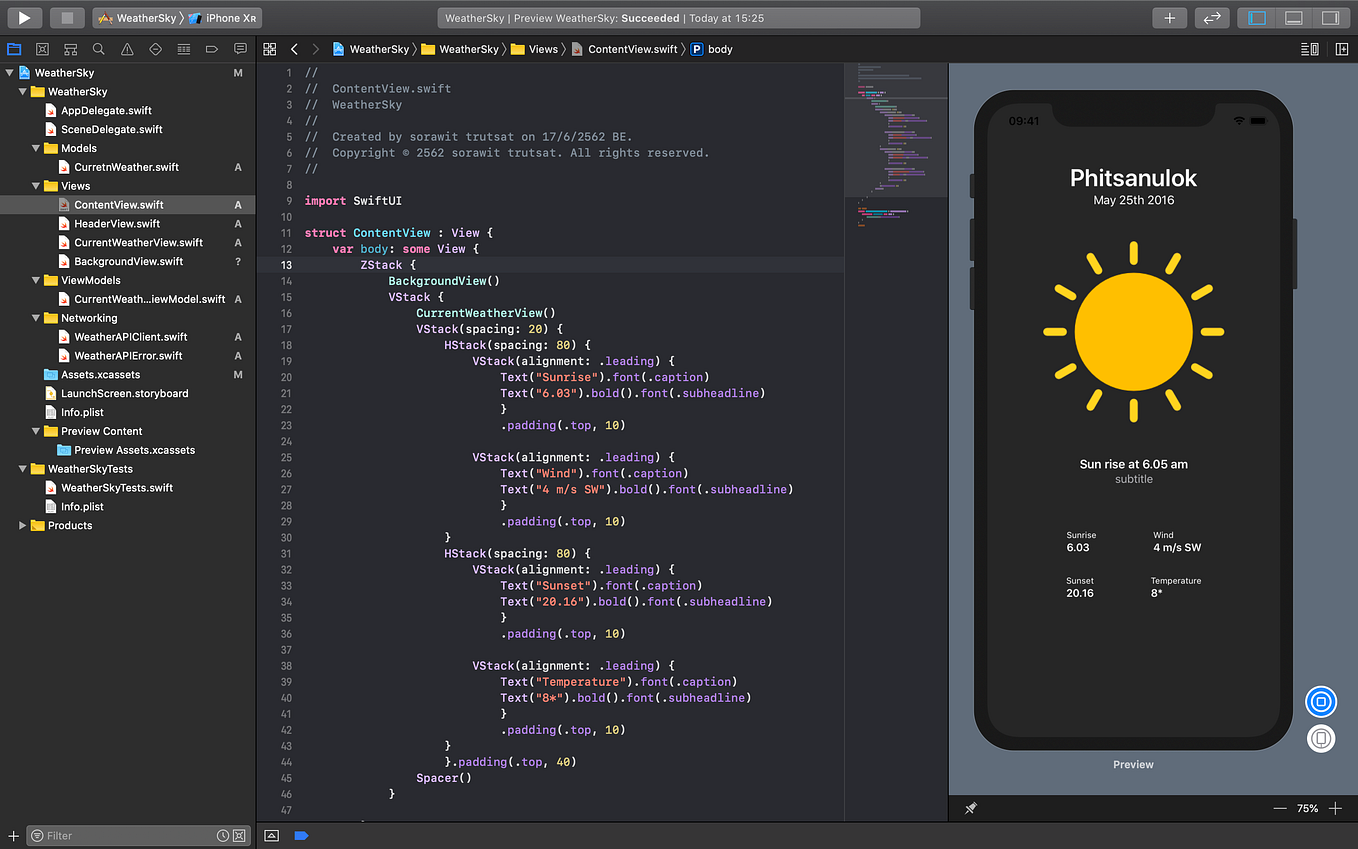Image resolution: width=1358 pixels, height=849 pixels.
Task: Select the Source Control navigator
Action: coord(41,48)
